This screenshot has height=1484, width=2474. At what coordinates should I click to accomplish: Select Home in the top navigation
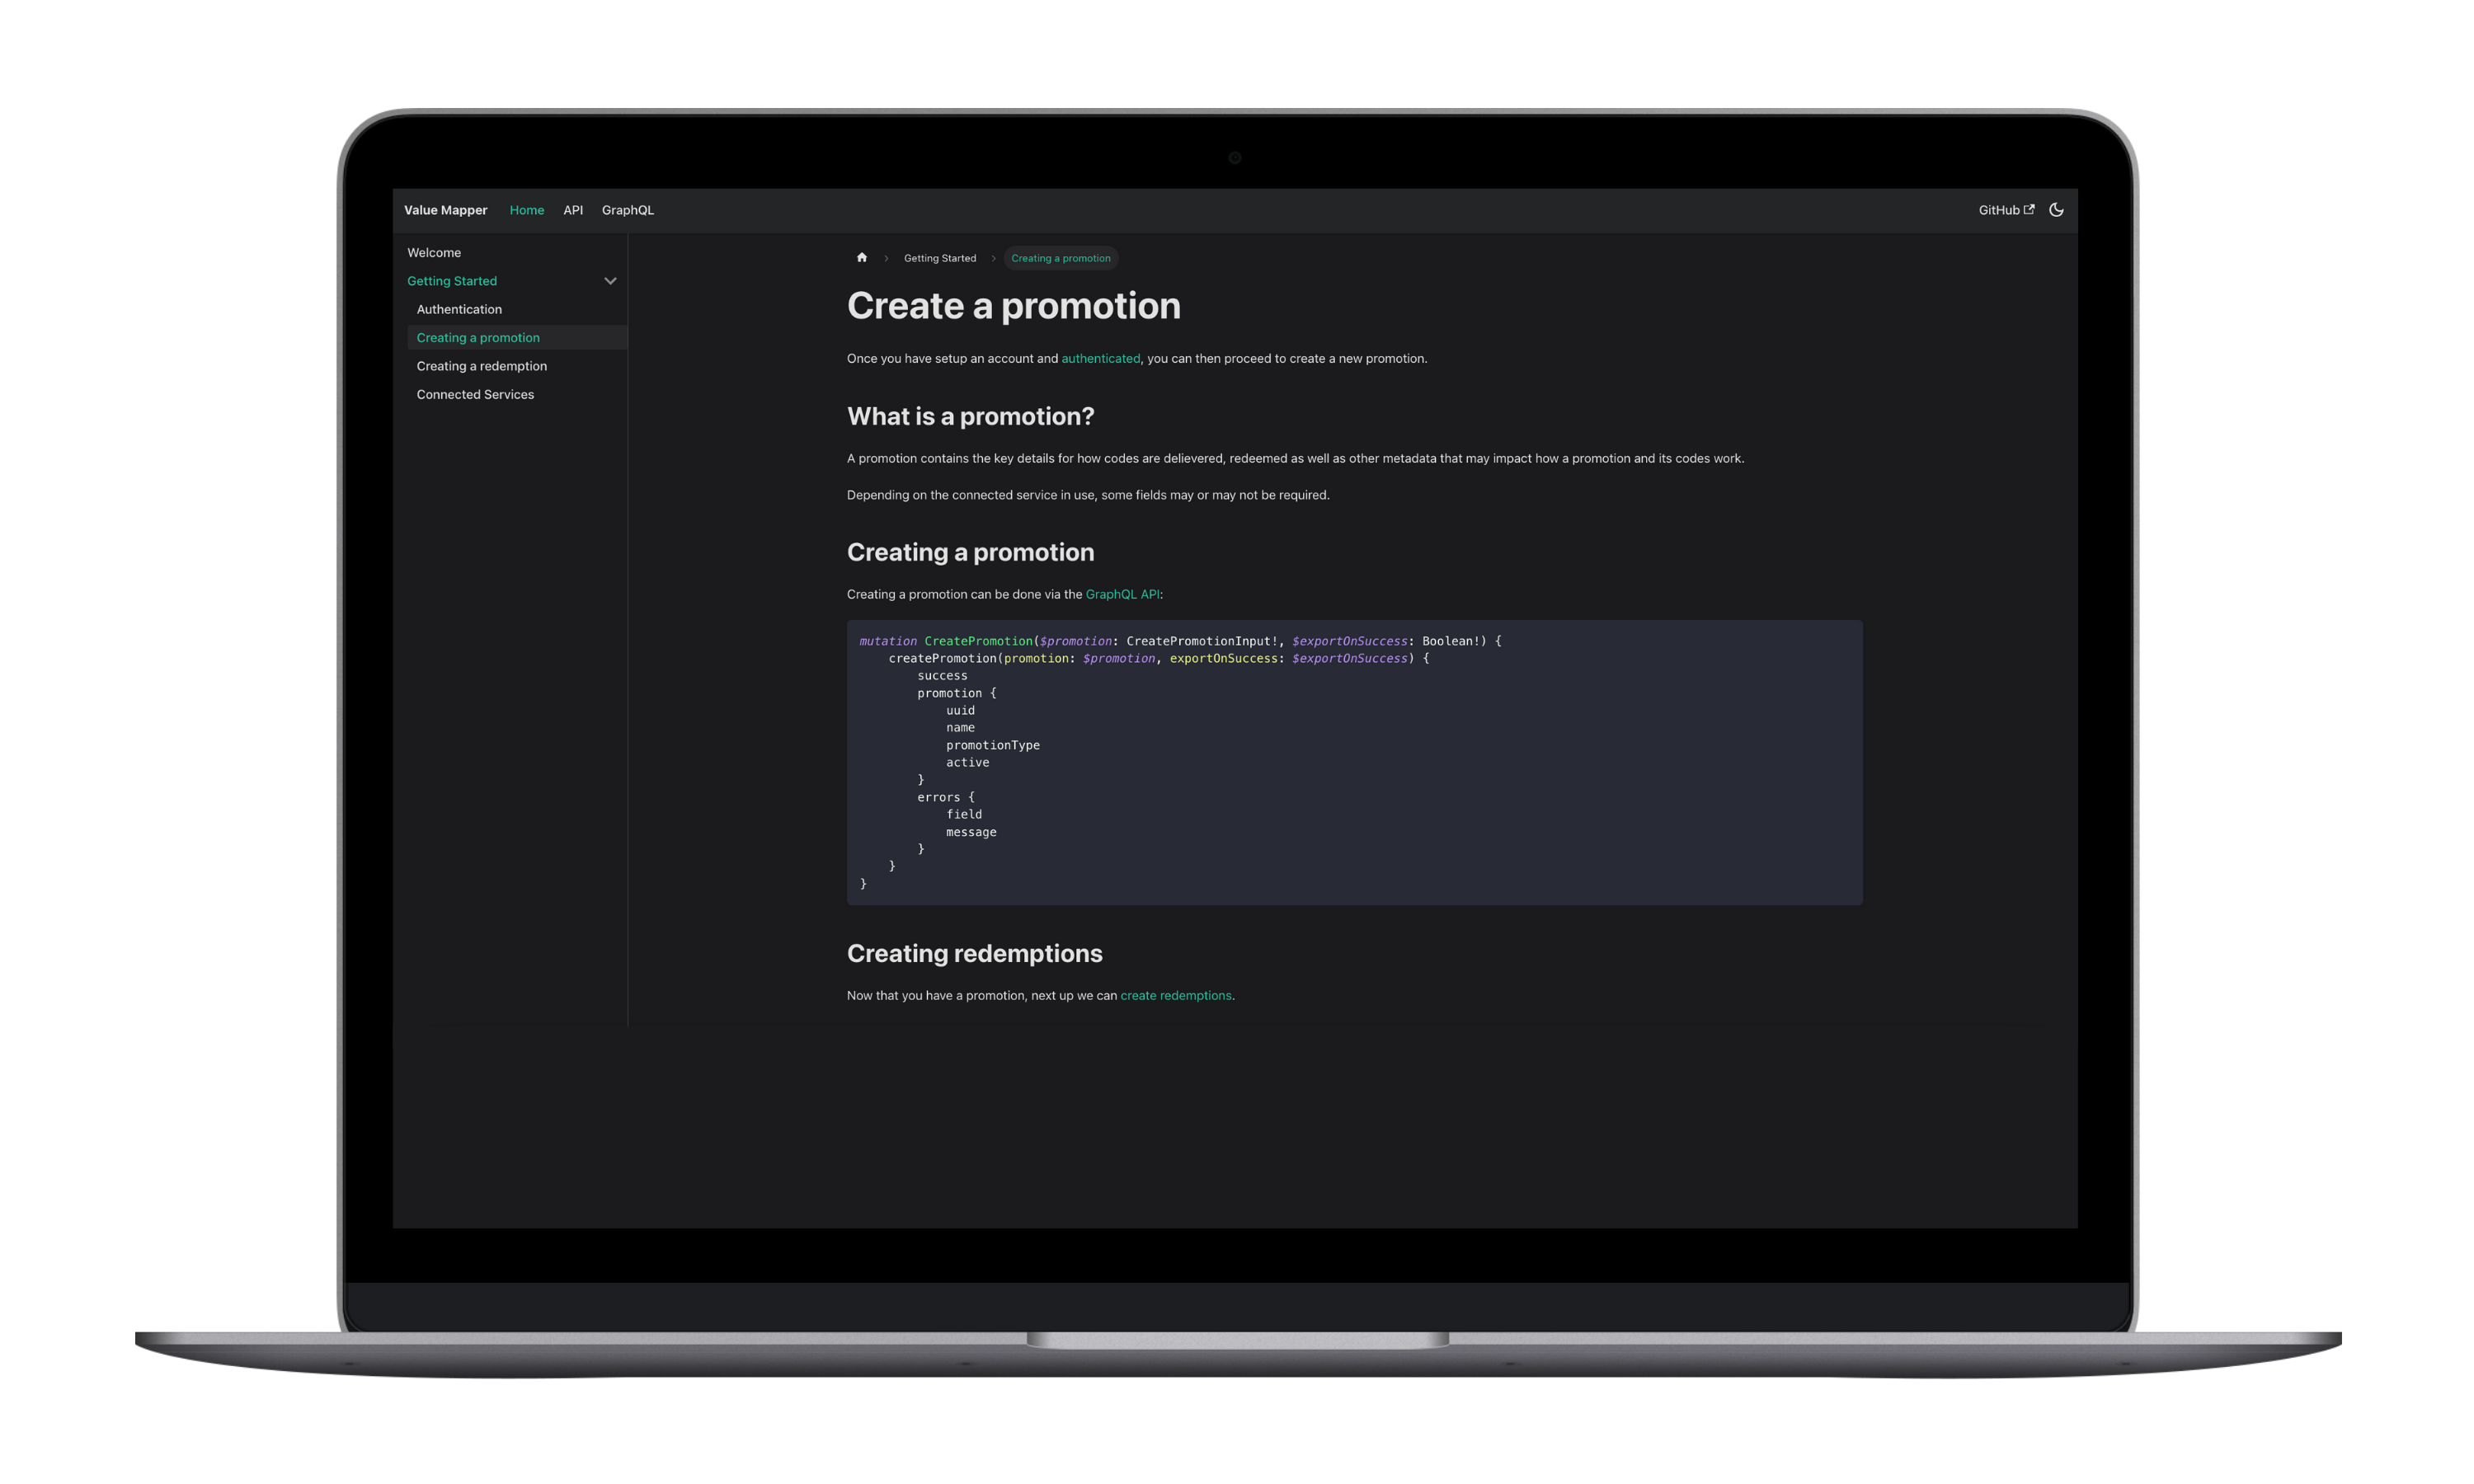click(527, 210)
